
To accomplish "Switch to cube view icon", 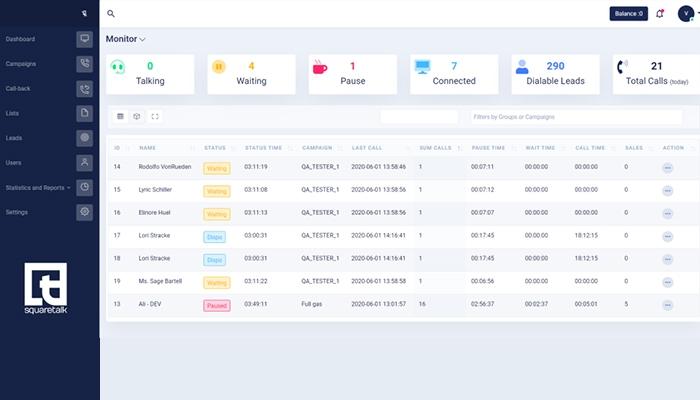I will [x=137, y=117].
